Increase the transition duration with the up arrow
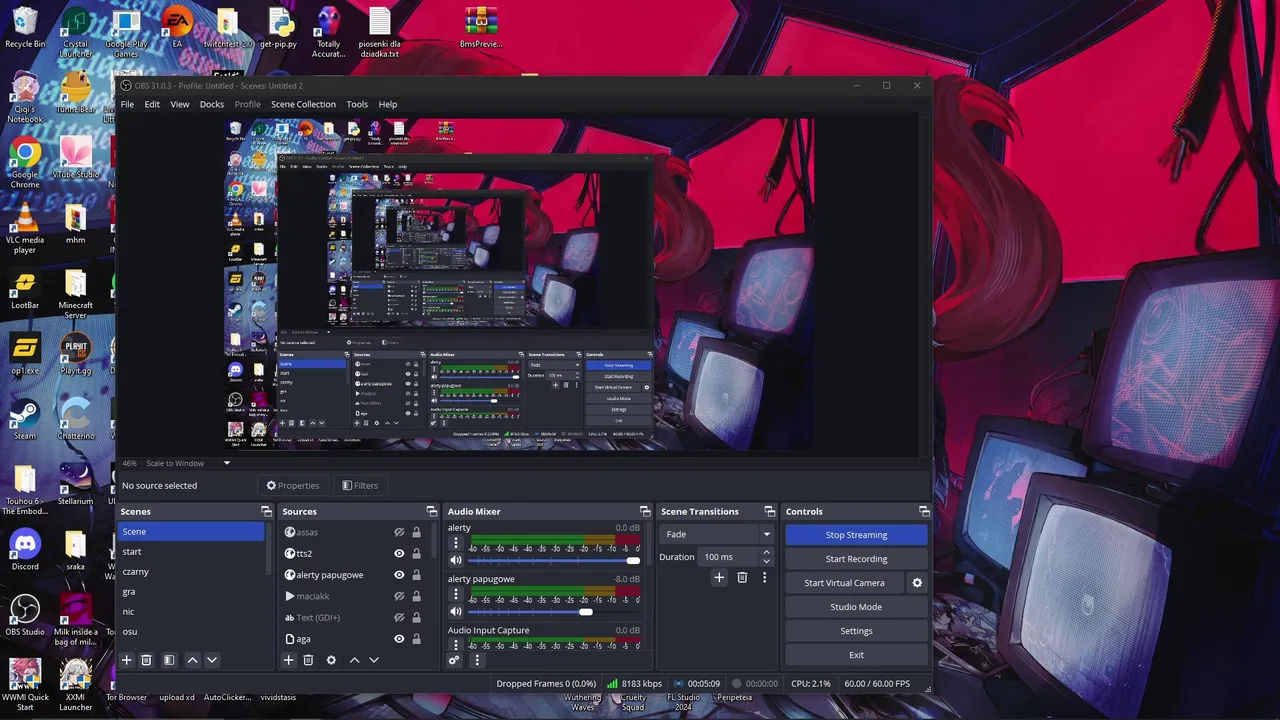 coord(766,552)
